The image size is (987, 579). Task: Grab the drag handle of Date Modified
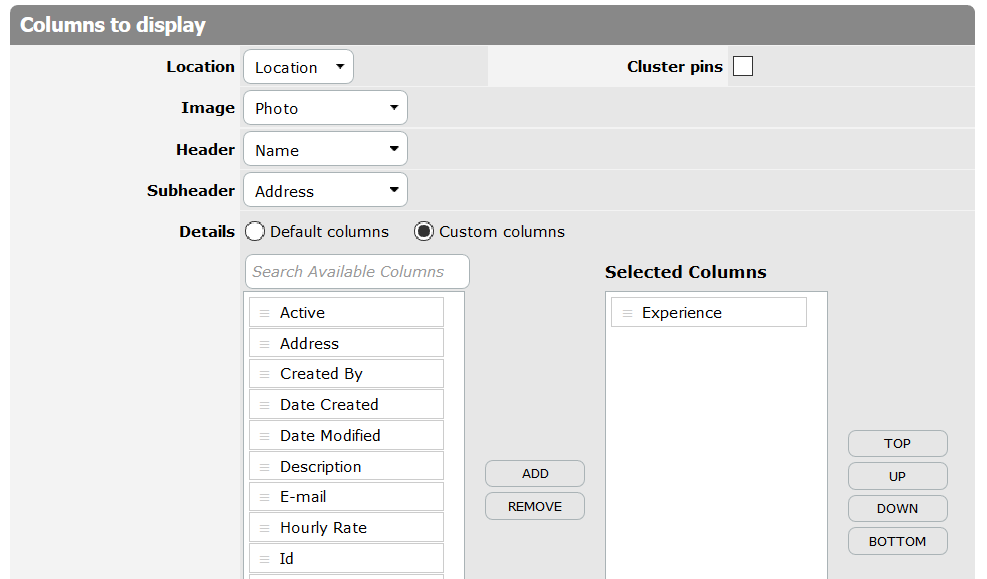coord(265,436)
